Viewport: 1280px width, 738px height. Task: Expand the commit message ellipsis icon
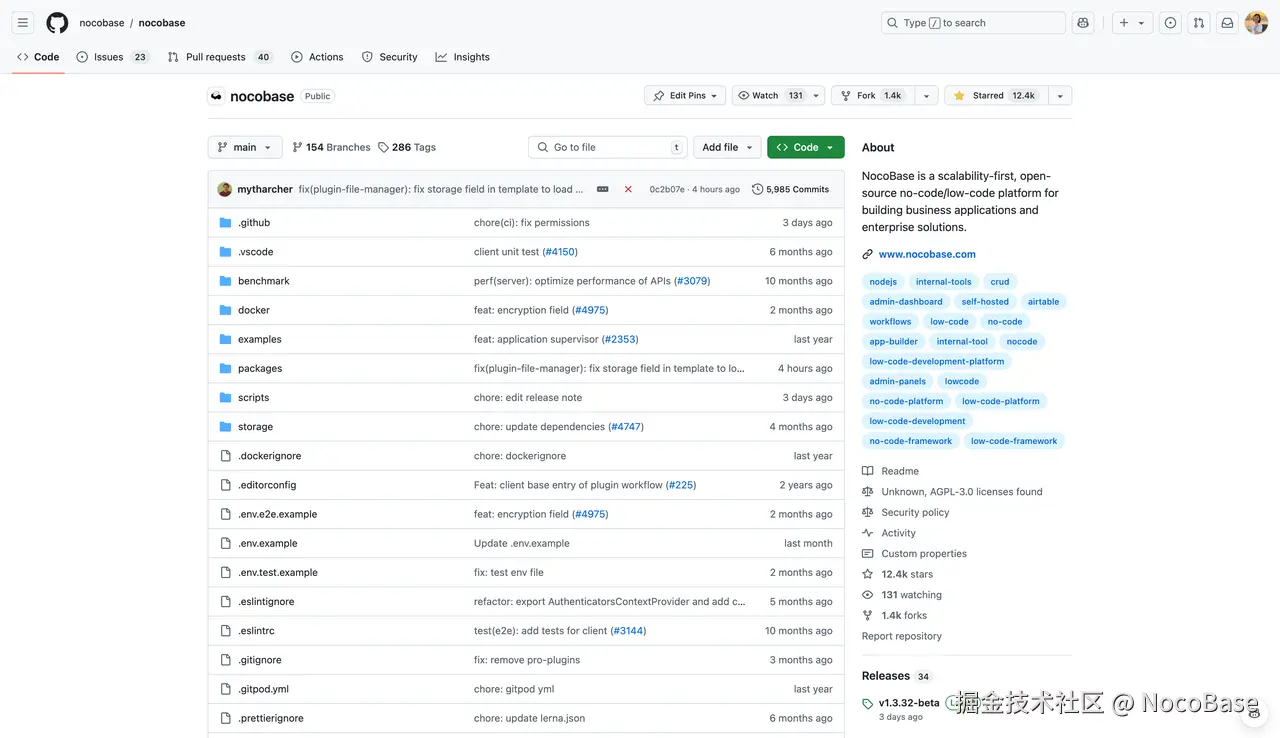[600, 188]
